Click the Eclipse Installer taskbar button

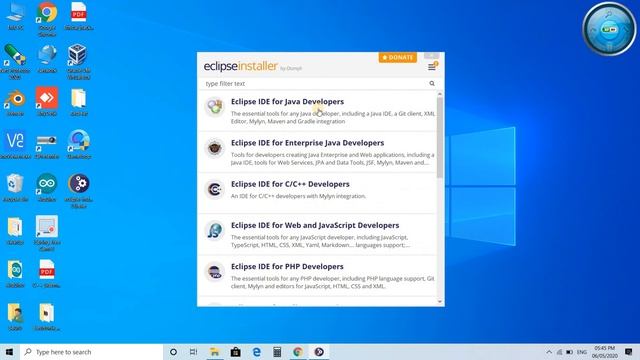point(319,352)
